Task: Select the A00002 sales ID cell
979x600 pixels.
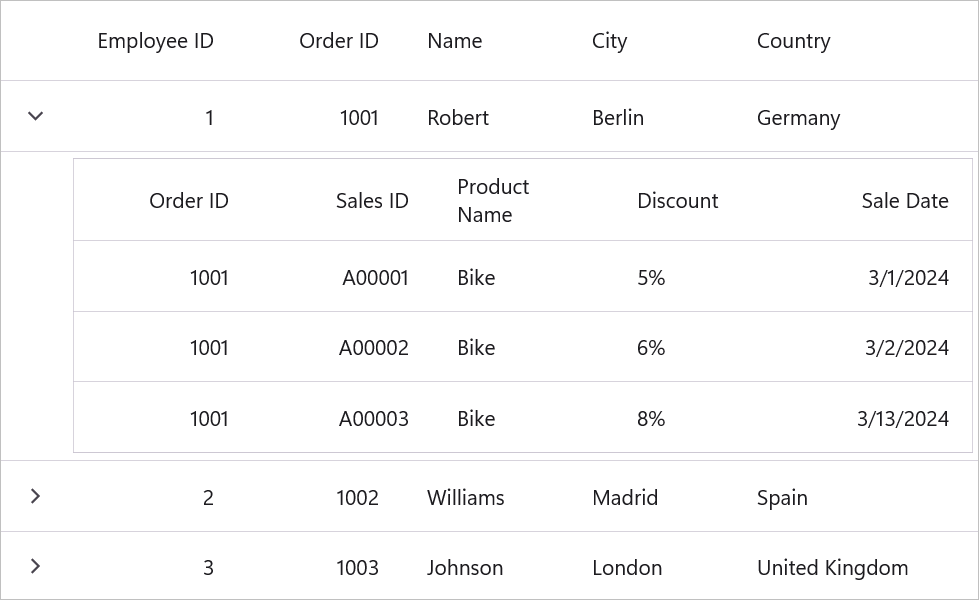Action: click(373, 348)
